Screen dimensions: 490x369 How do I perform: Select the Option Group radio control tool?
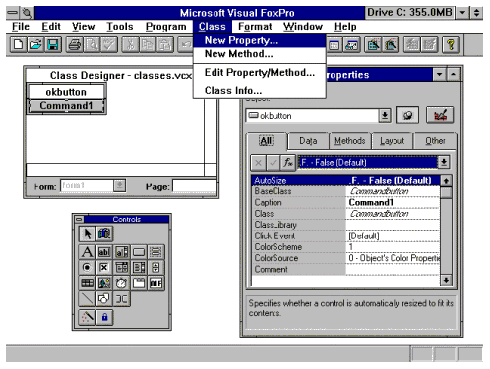[x=87, y=267]
